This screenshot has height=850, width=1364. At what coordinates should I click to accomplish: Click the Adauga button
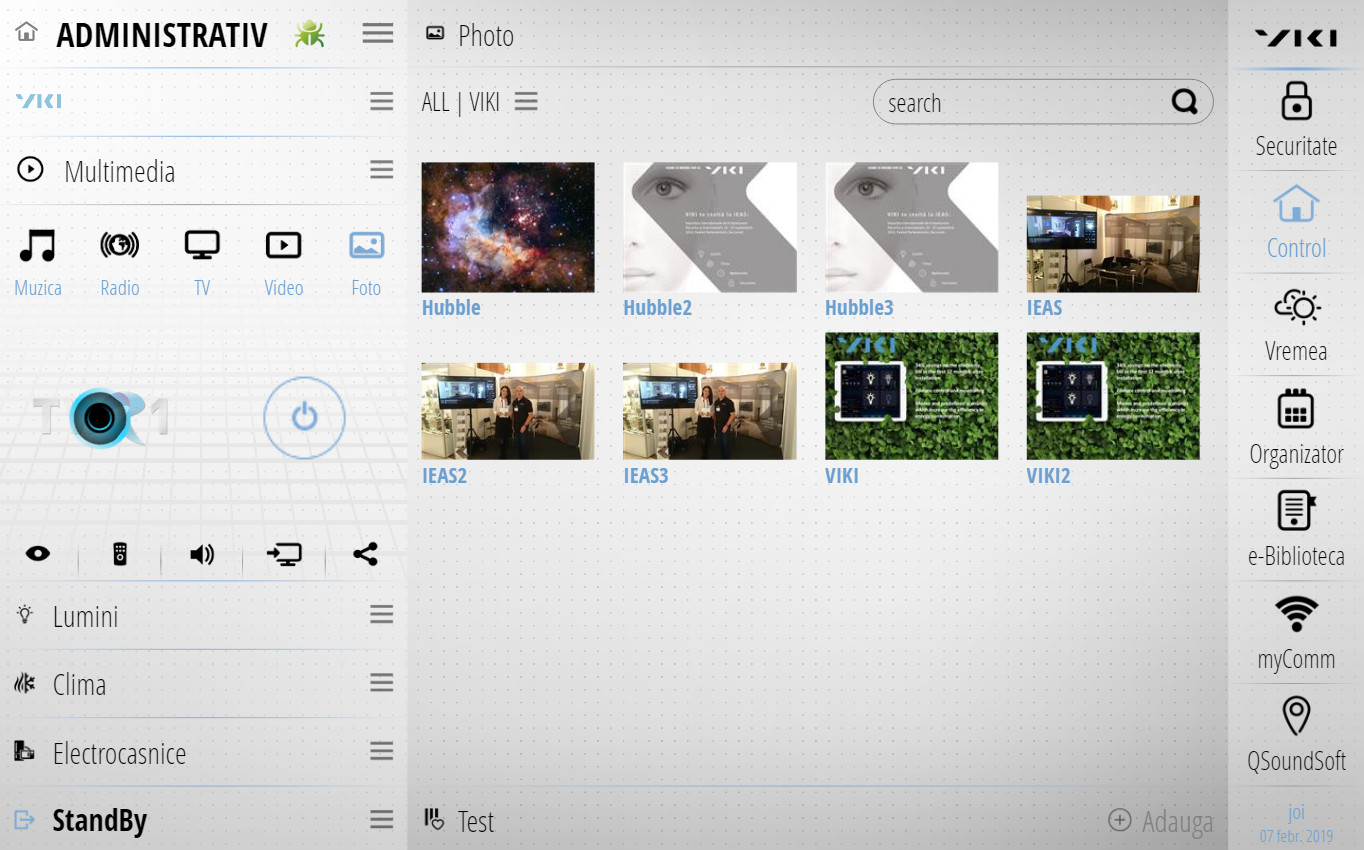coord(1161,821)
